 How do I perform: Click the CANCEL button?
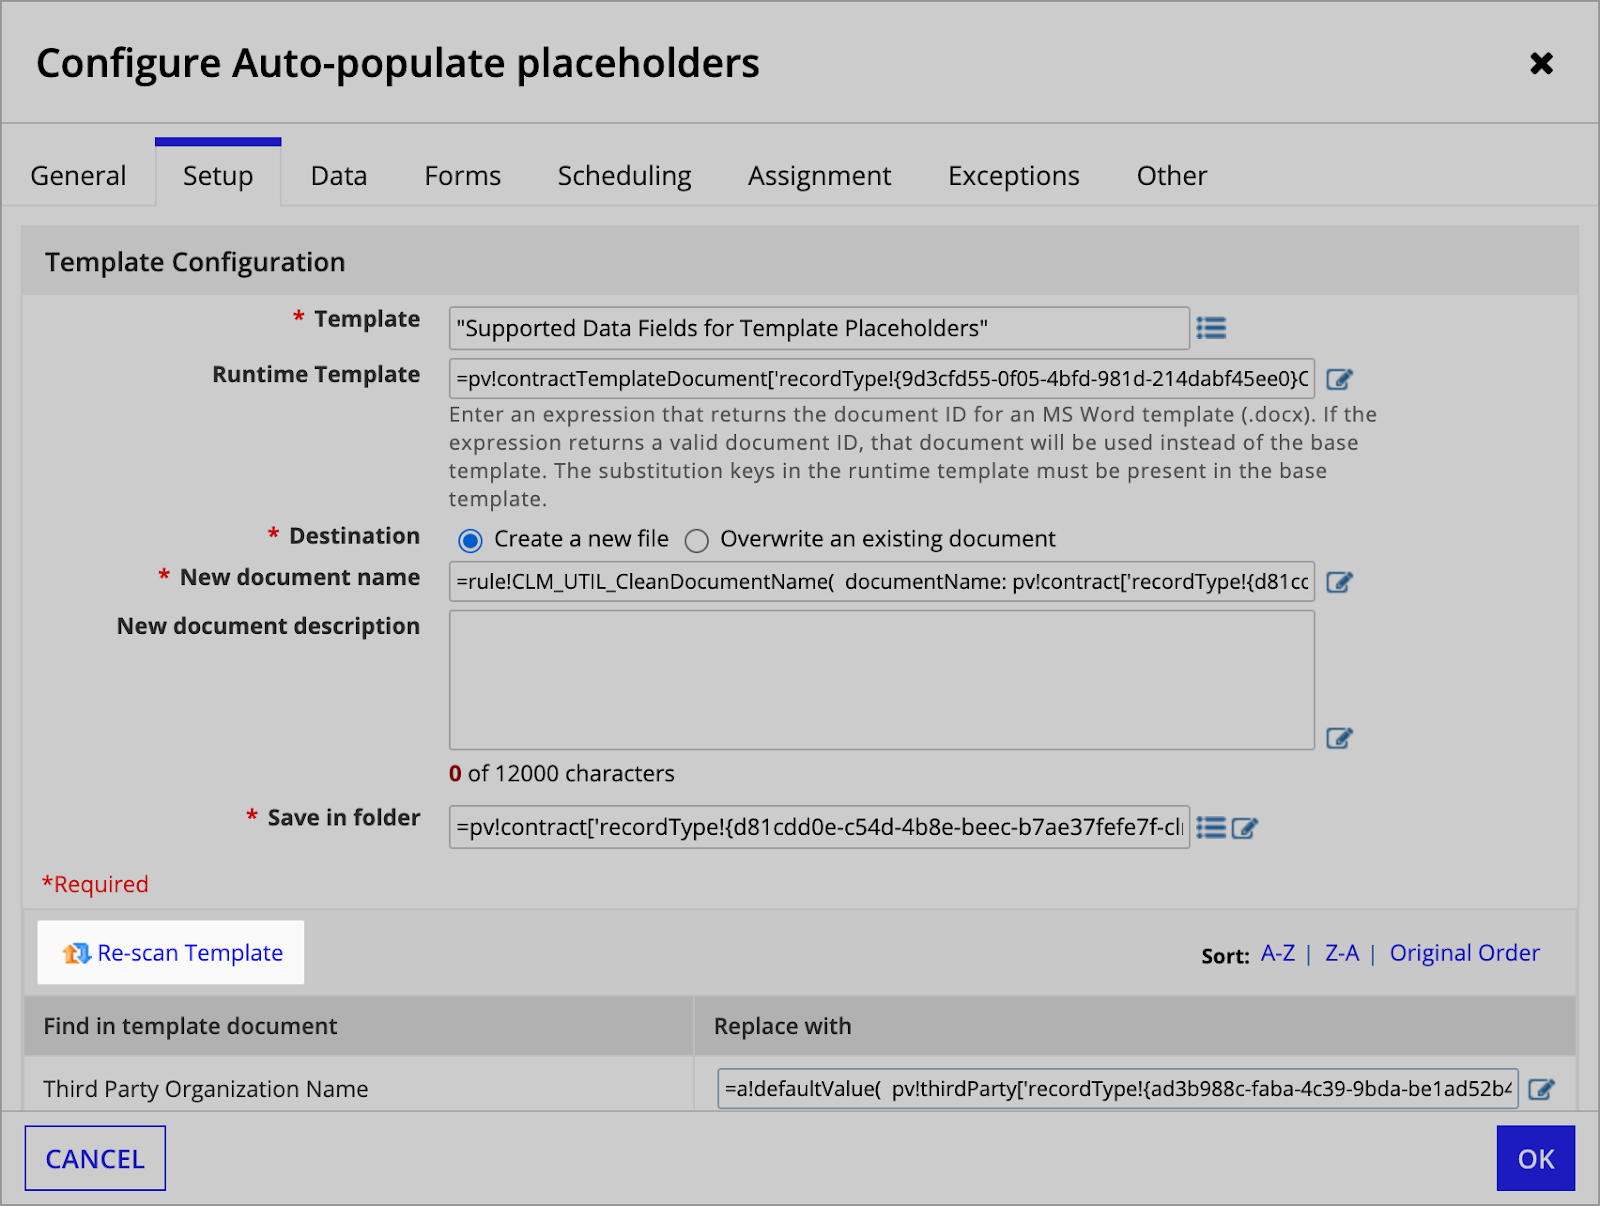[95, 1158]
